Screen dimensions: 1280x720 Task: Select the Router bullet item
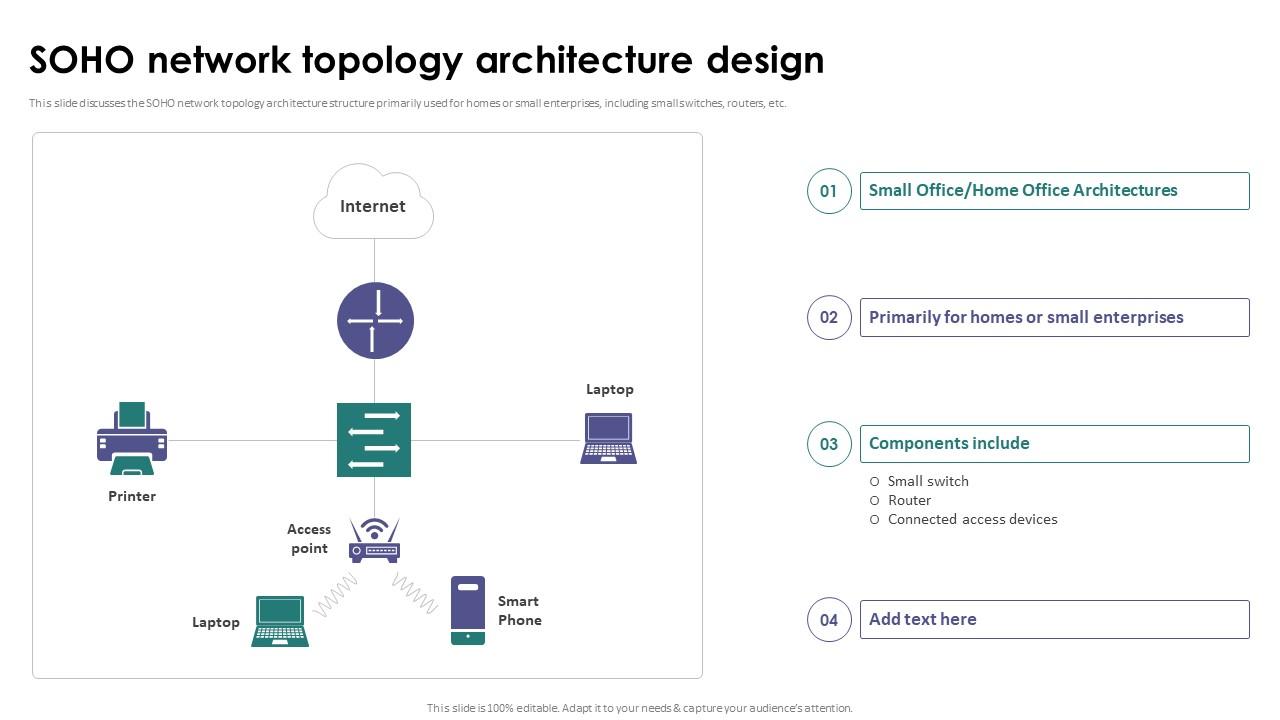(x=909, y=500)
